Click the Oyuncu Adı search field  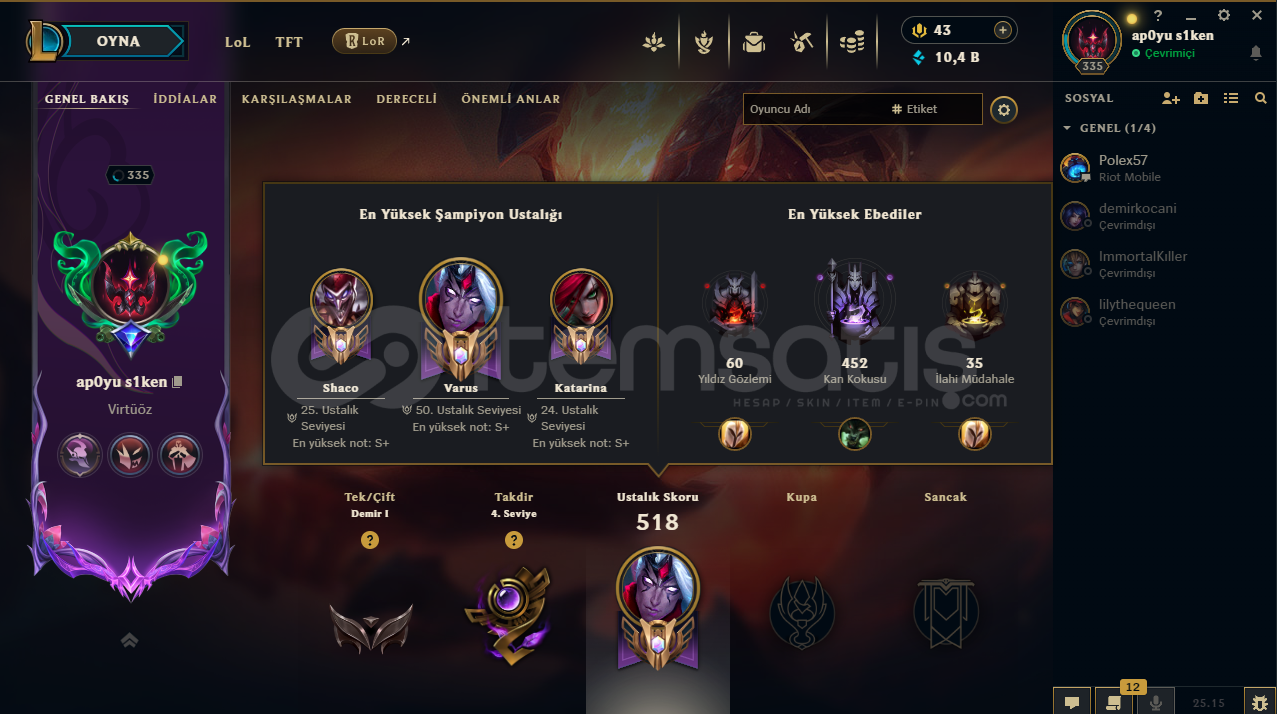[814, 109]
